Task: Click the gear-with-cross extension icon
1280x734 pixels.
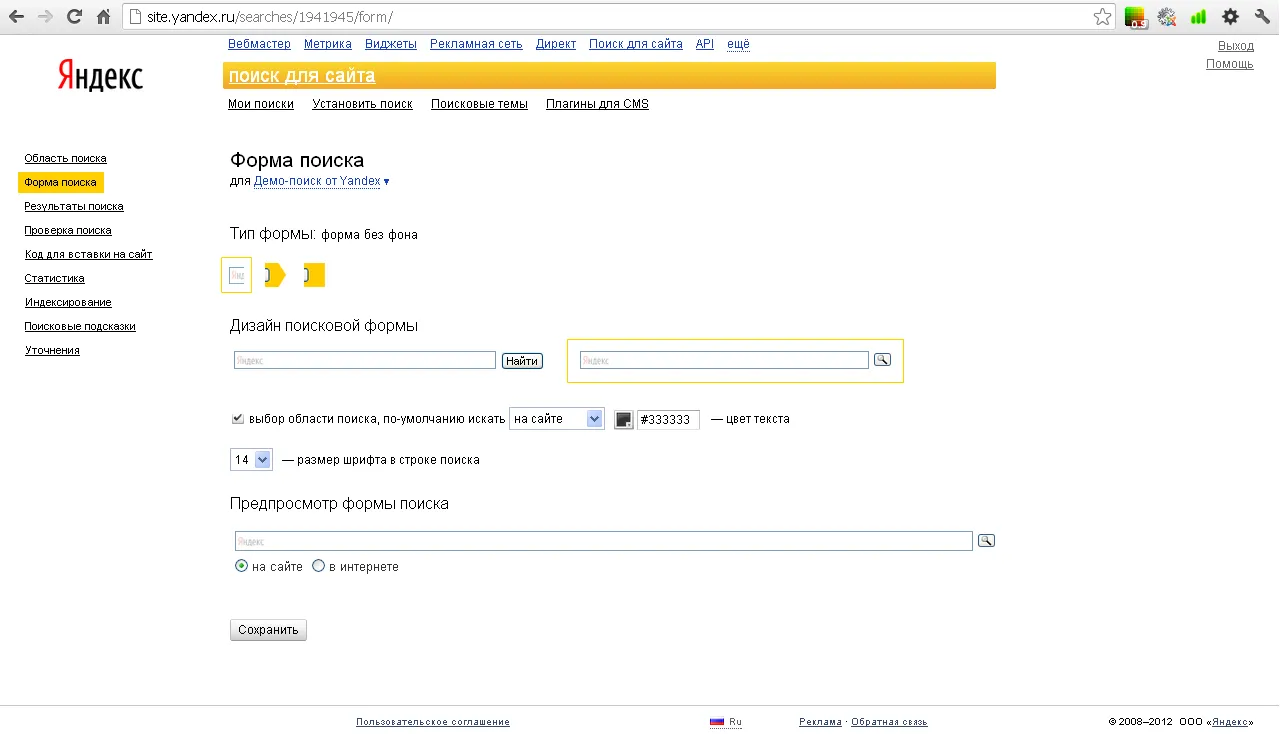Action: (x=1166, y=16)
